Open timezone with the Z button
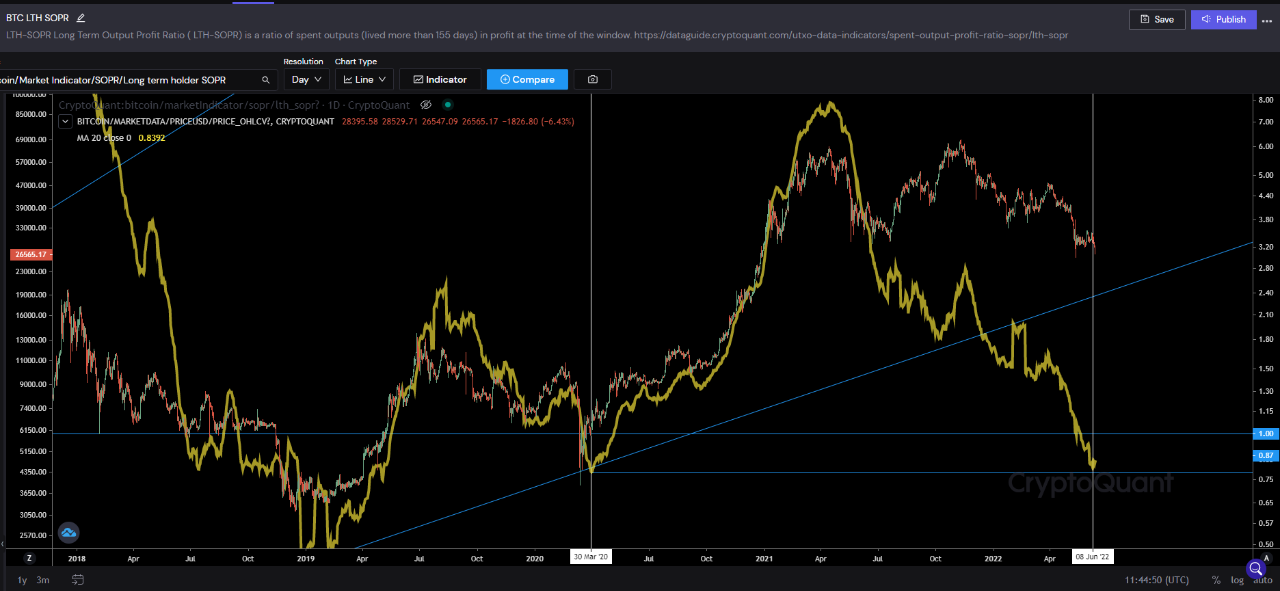The height and width of the screenshot is (591, 1280). [x=30, y=557]
